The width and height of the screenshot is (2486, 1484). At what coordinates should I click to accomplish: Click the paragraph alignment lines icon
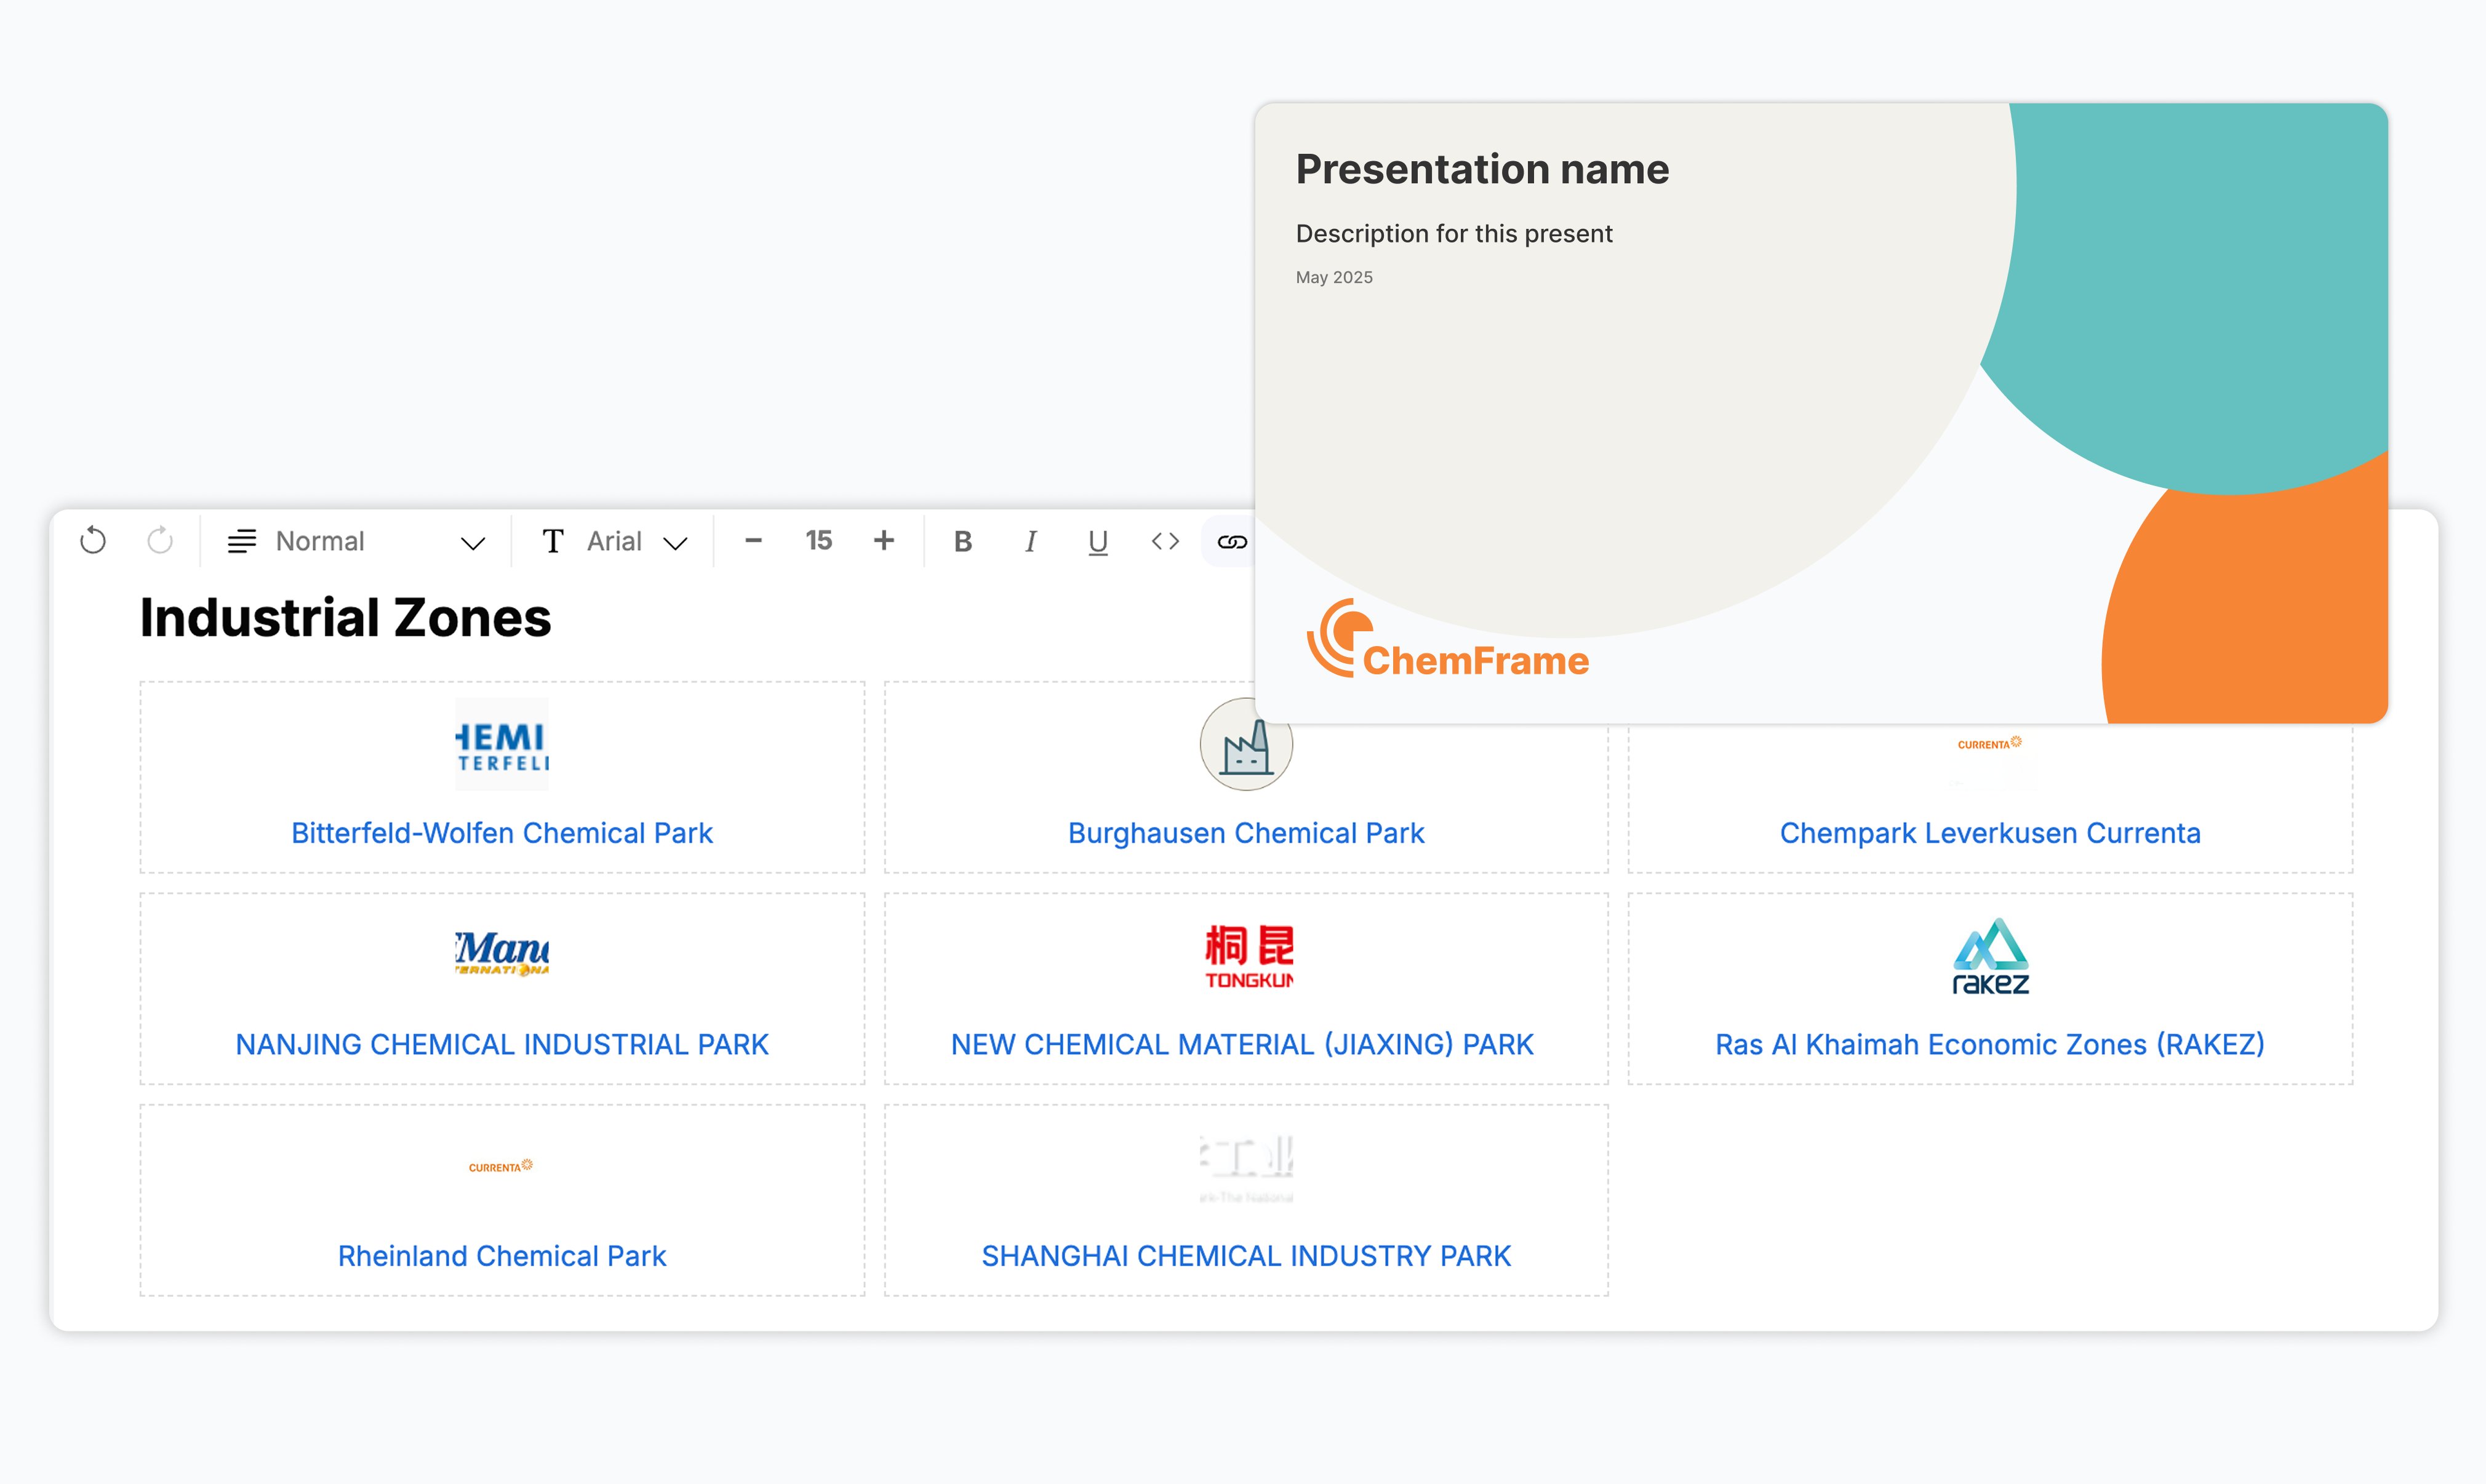[242, 541]
